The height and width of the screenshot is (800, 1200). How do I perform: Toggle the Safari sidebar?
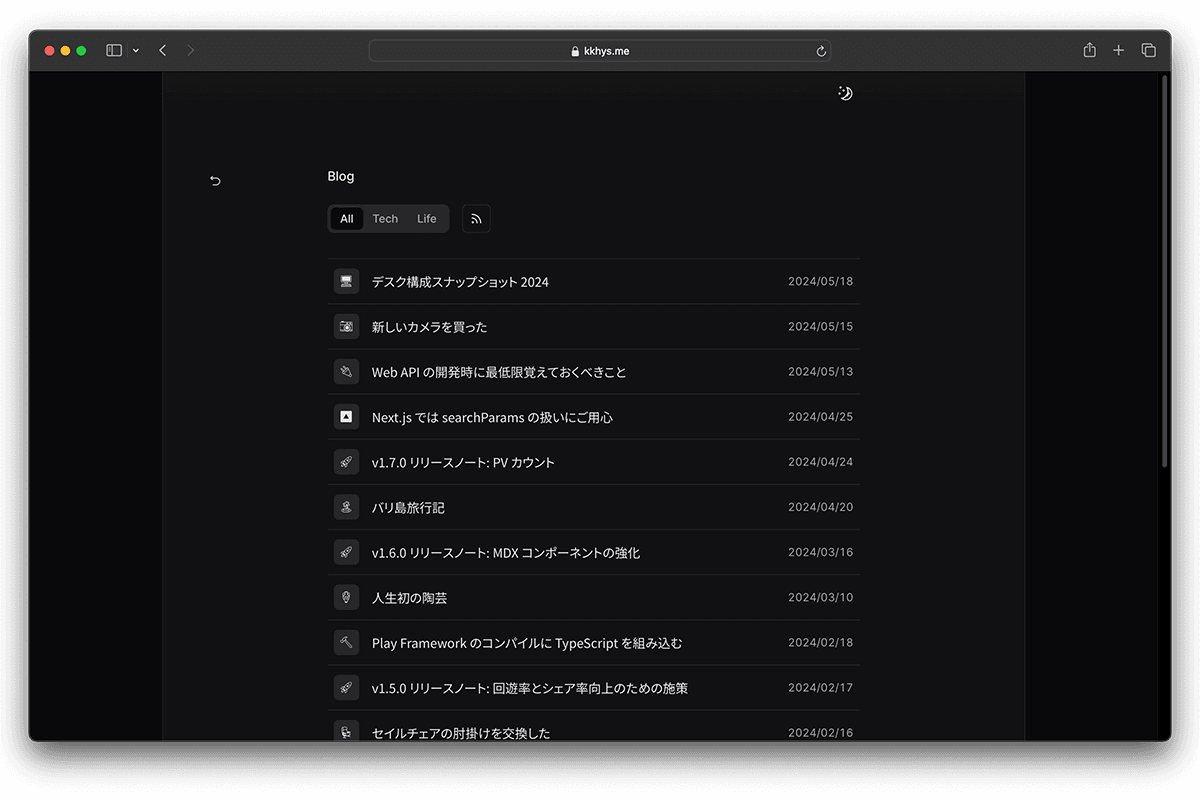coord(113,49)
